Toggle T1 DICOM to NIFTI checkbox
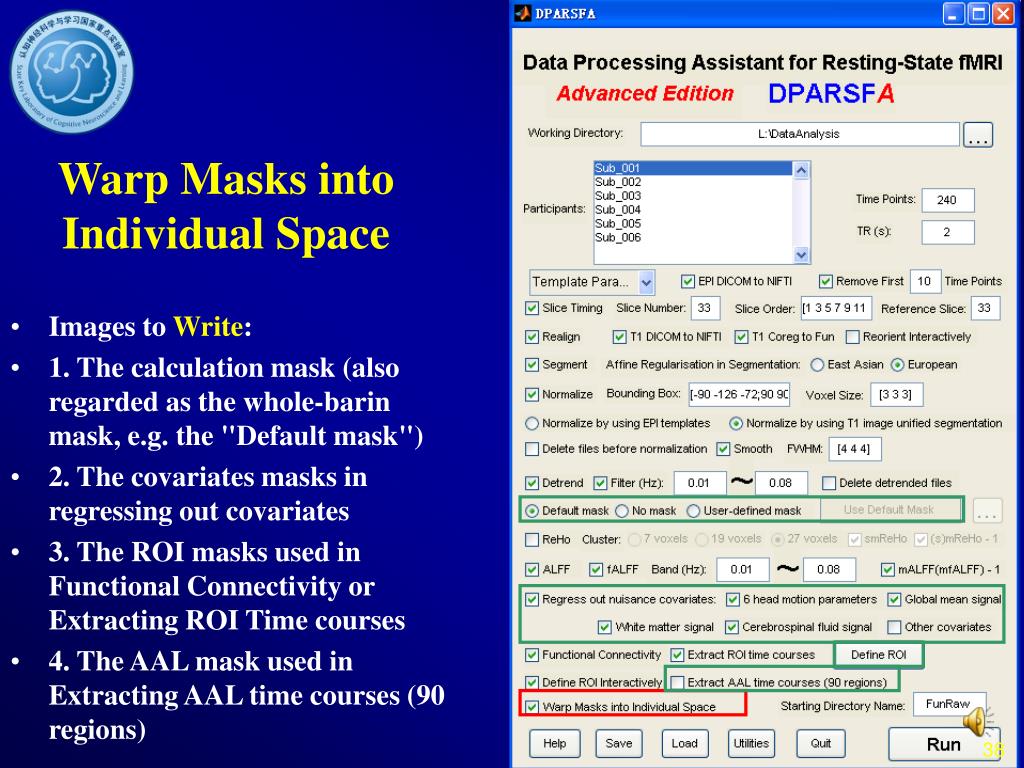 pyautogui.click(x=619, y=337)
